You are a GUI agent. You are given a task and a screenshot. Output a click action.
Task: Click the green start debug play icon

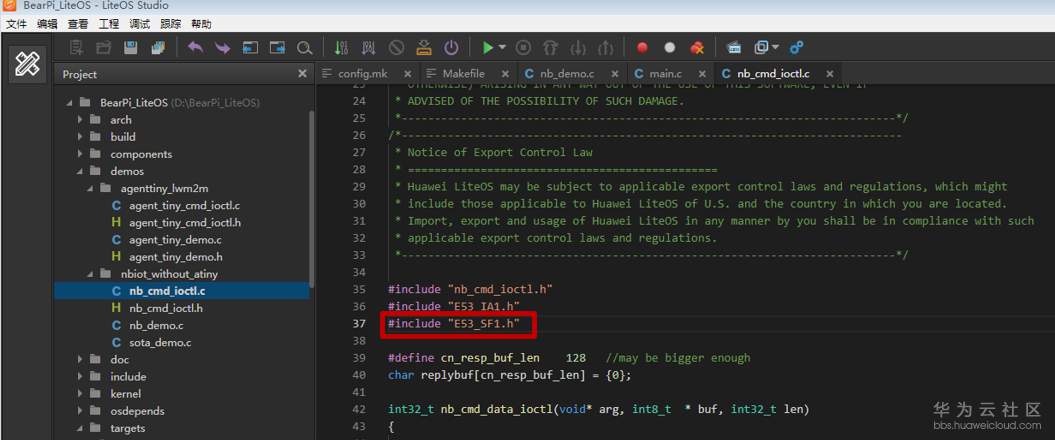point(488,48)
